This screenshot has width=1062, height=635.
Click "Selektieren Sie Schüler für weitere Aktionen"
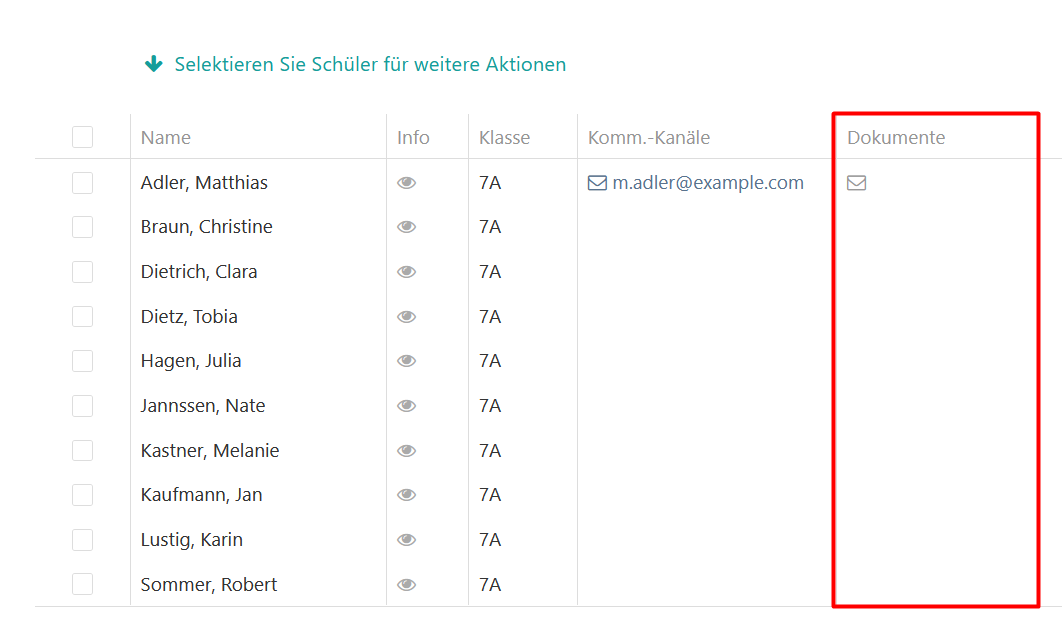tap(370, 64)
